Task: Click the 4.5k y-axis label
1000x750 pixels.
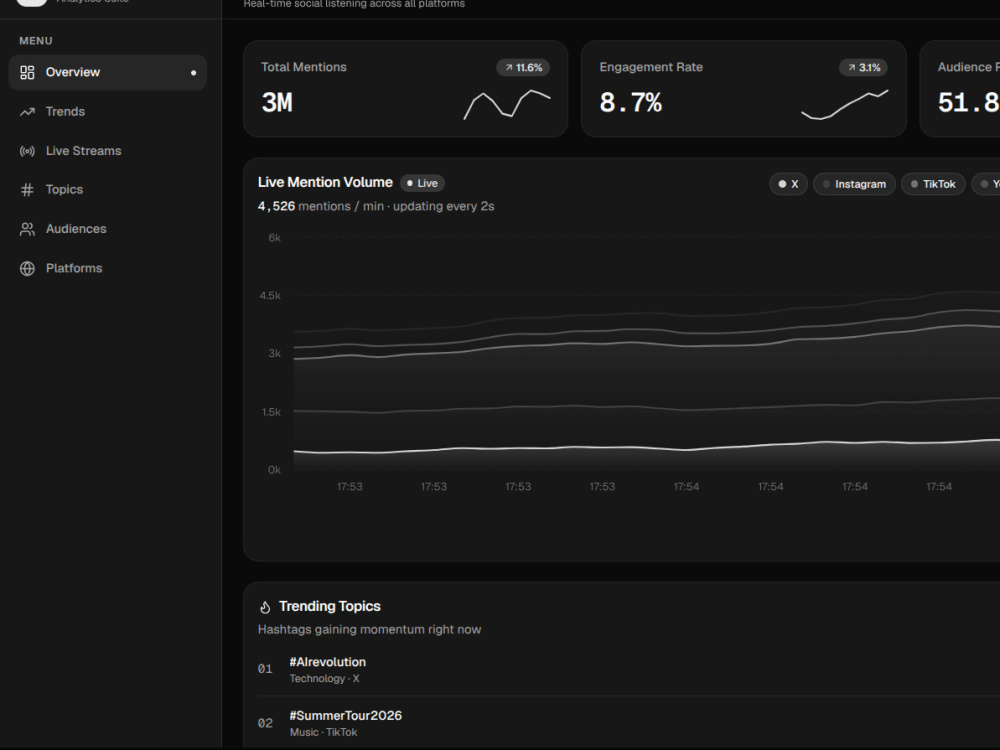Action: pos(270,296)
